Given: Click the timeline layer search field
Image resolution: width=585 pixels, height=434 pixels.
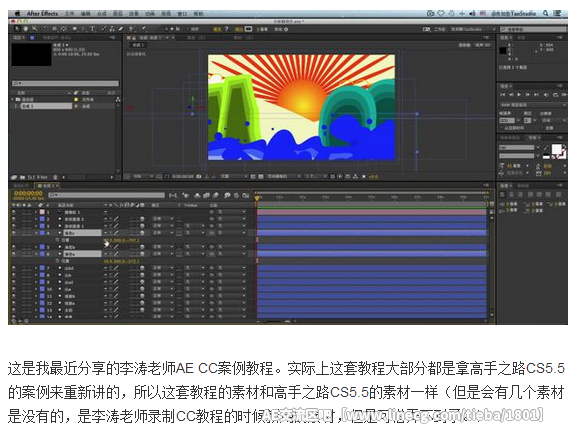Looking at the screenshot, I should 106,195.
